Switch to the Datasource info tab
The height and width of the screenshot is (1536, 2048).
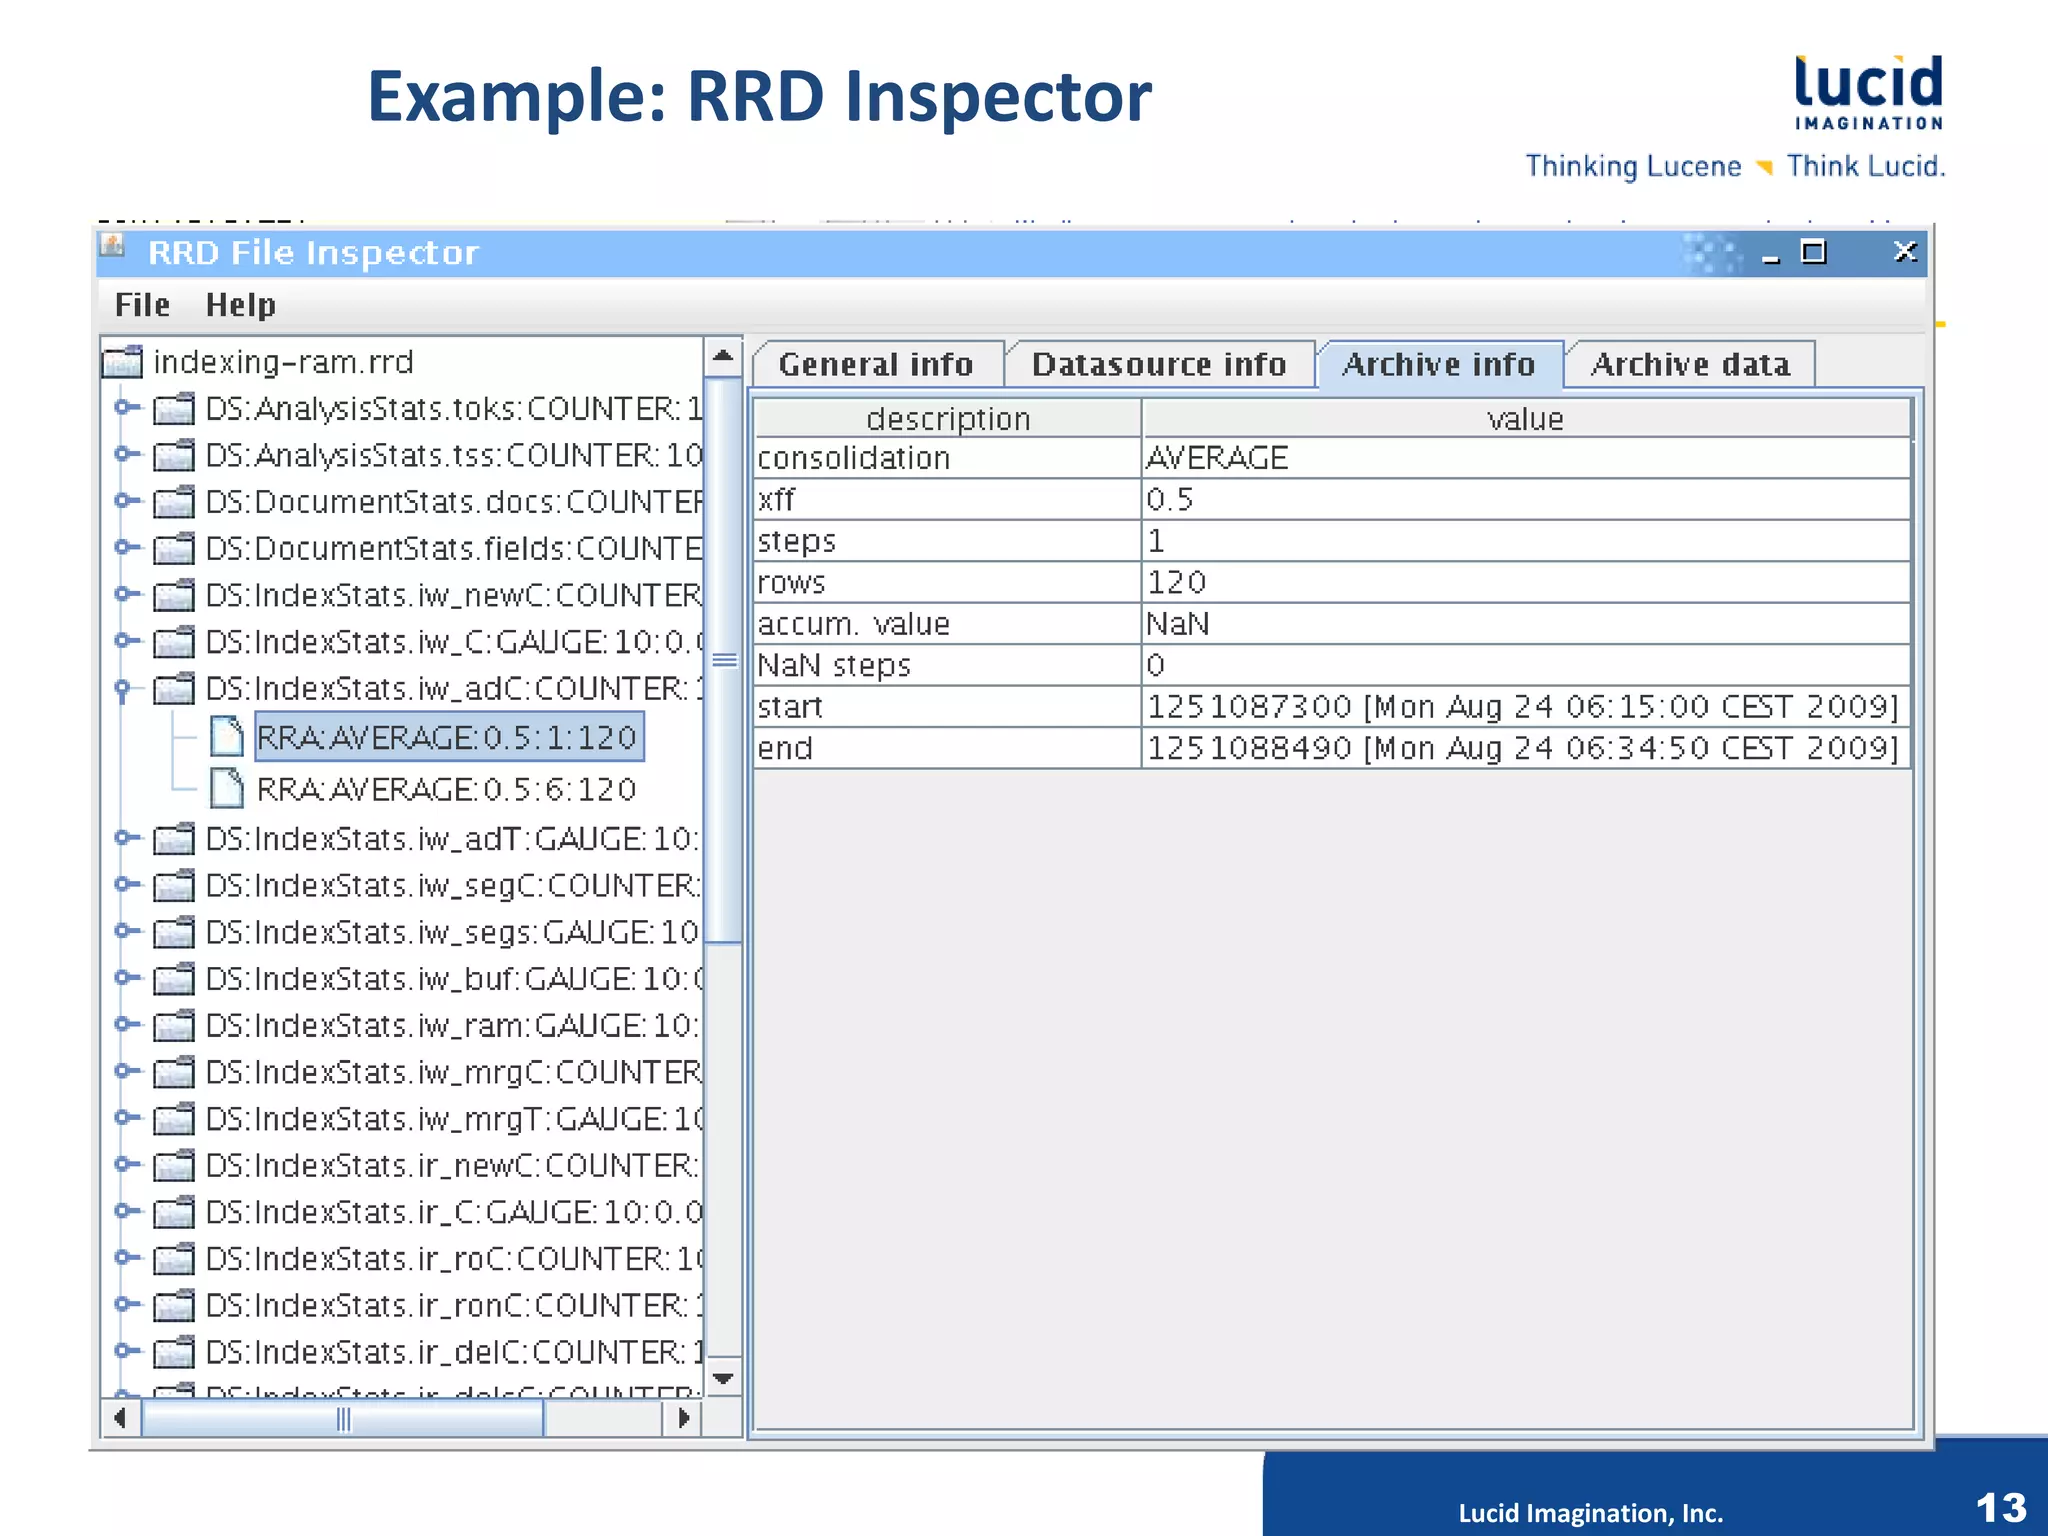(1160, 364)
